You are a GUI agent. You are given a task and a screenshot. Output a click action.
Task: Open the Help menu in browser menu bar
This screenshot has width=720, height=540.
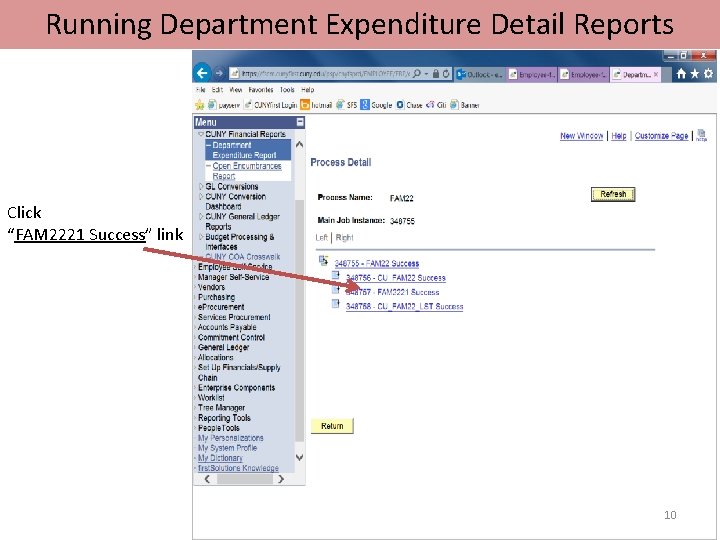308,90
